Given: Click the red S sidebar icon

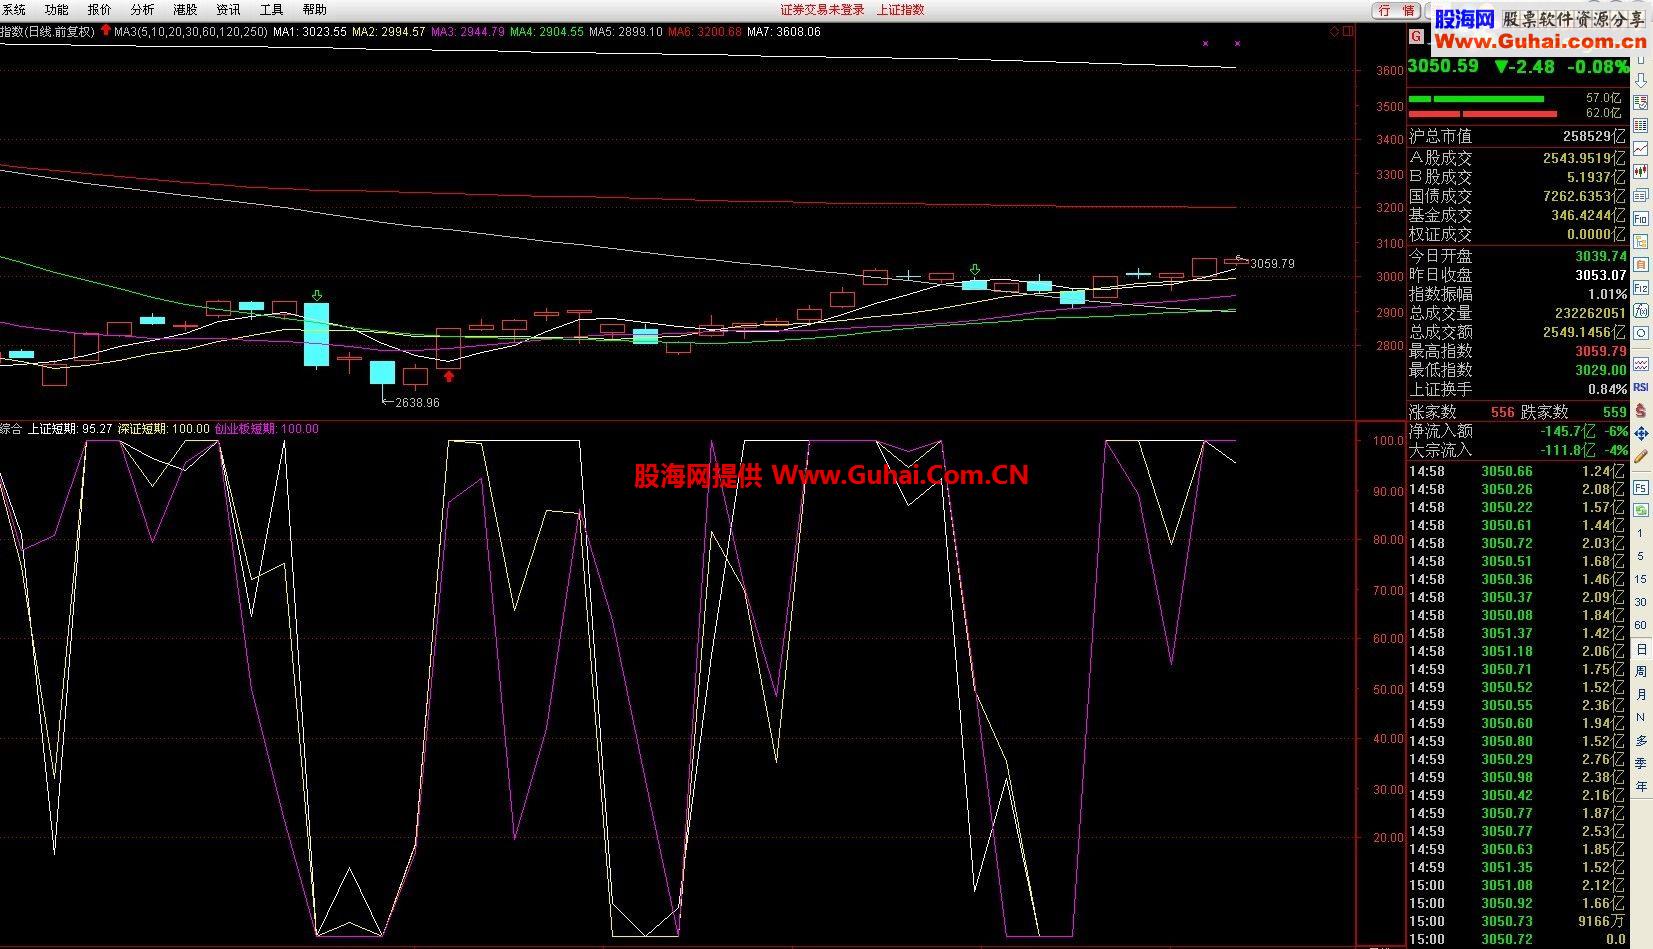Looking at the screenshot, I should click(x=1641, y=410).
